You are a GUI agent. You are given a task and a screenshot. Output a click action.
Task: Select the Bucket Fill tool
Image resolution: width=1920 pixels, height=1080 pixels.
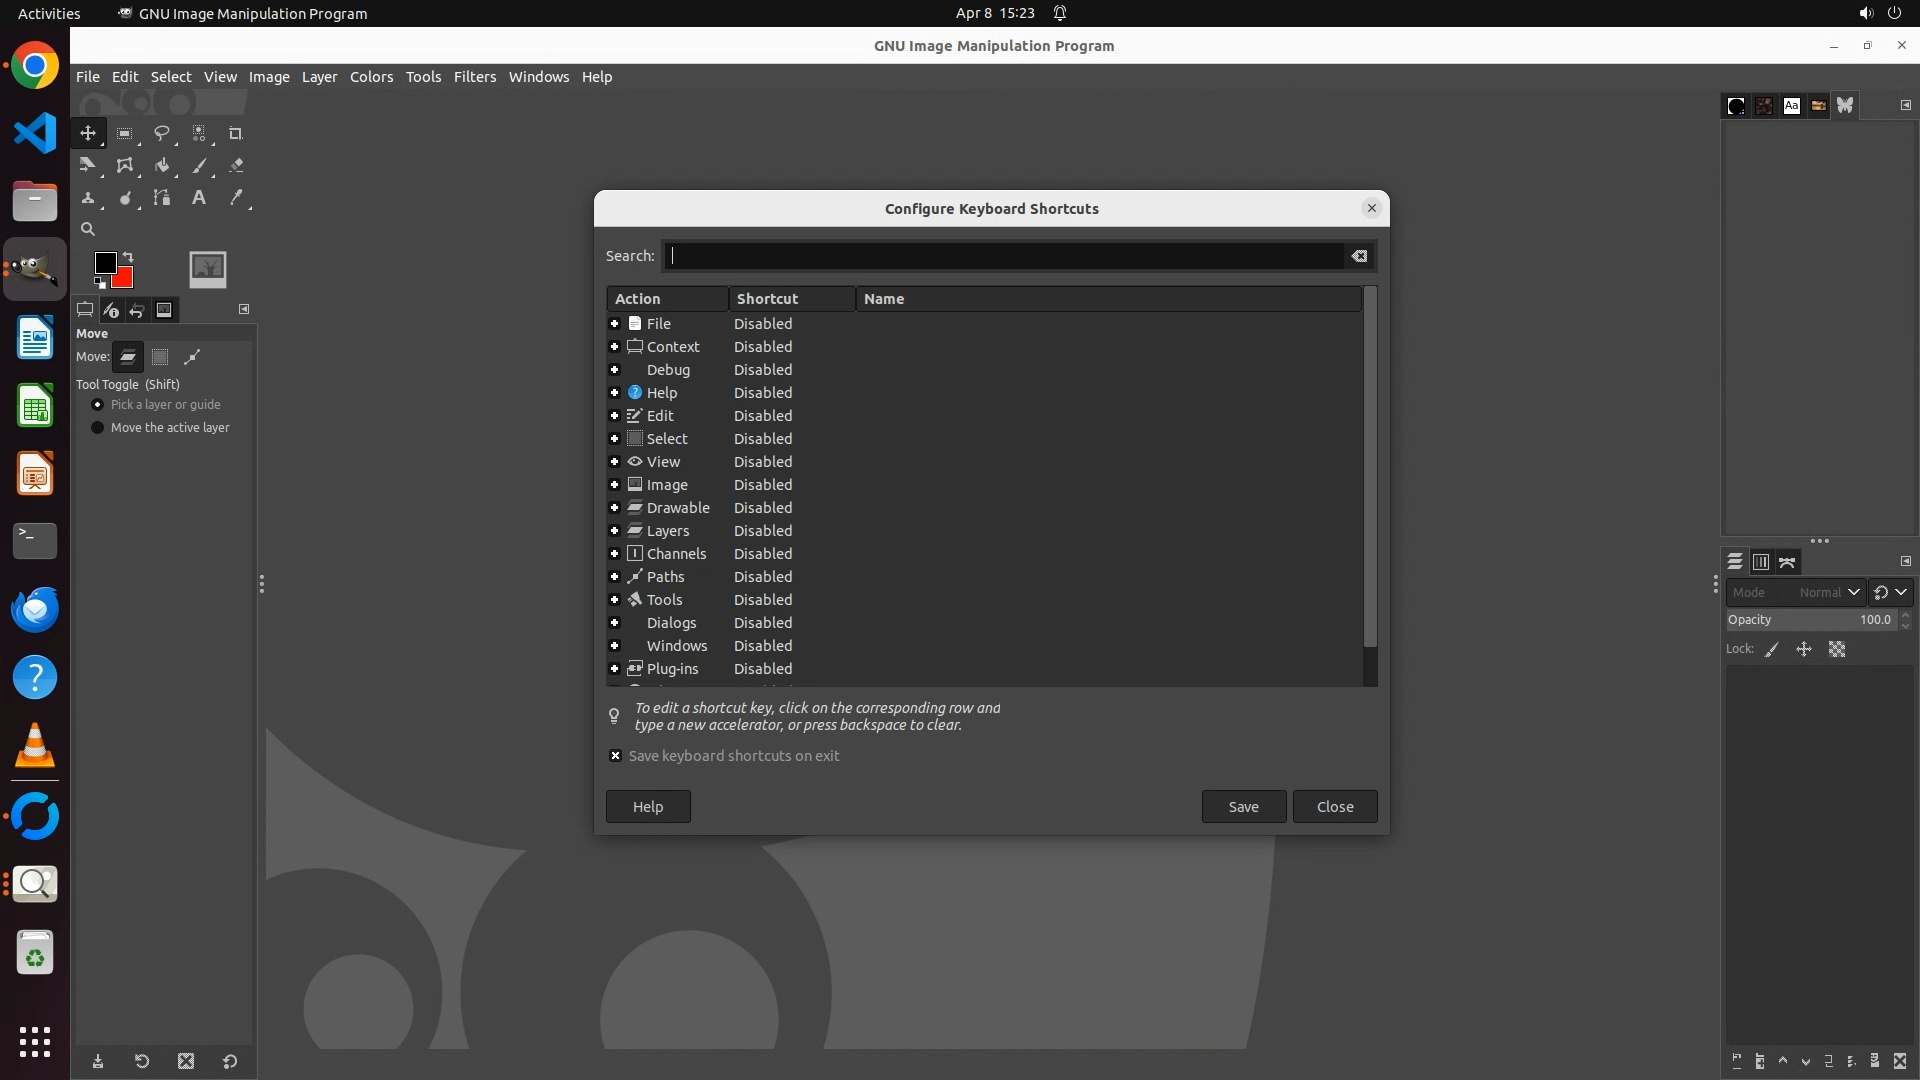(x=161, y=166)
